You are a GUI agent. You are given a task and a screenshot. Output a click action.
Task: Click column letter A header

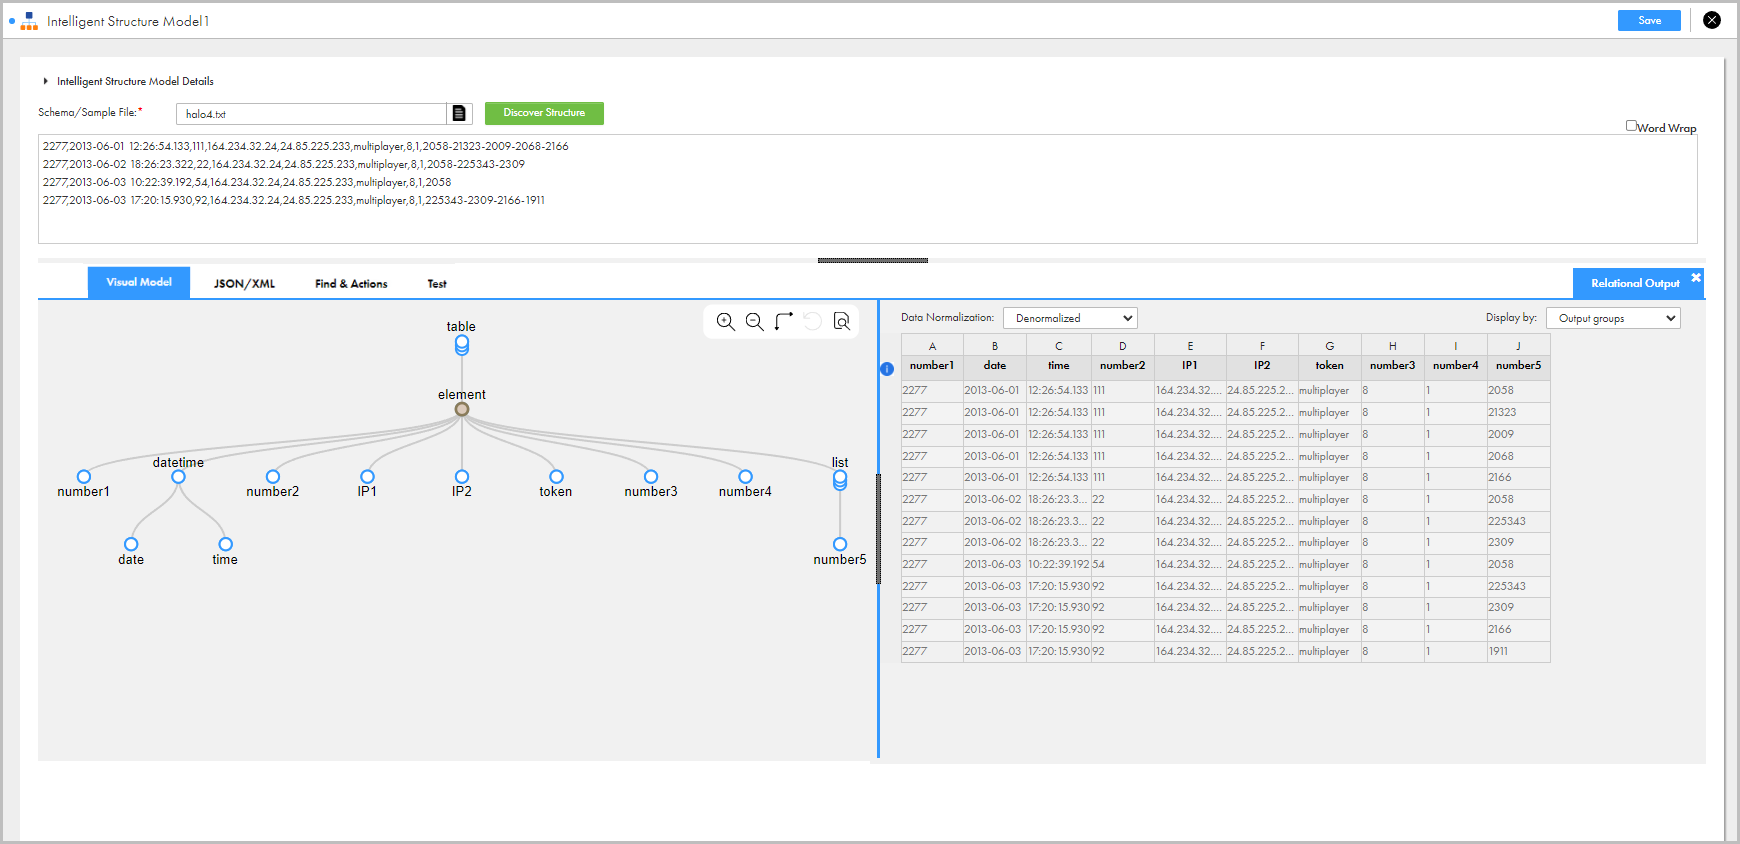[x=932, y=346]
